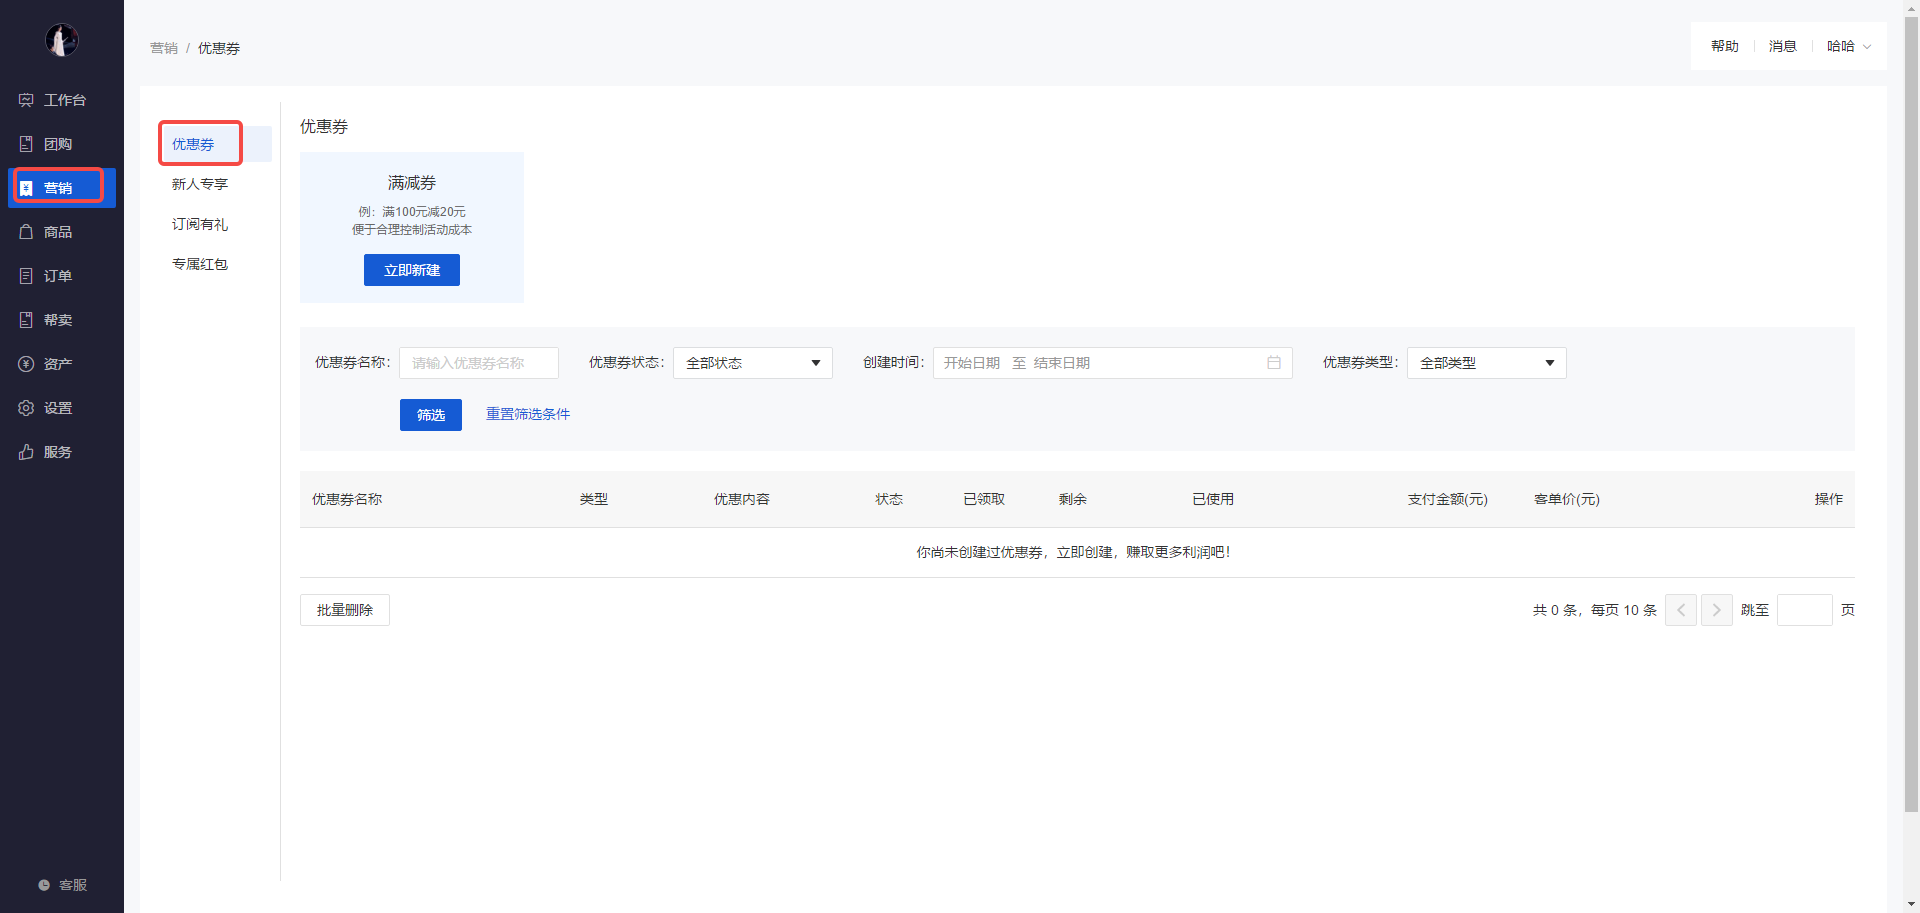
Task: Click the calendar icon in date range
Action: 1274,363
